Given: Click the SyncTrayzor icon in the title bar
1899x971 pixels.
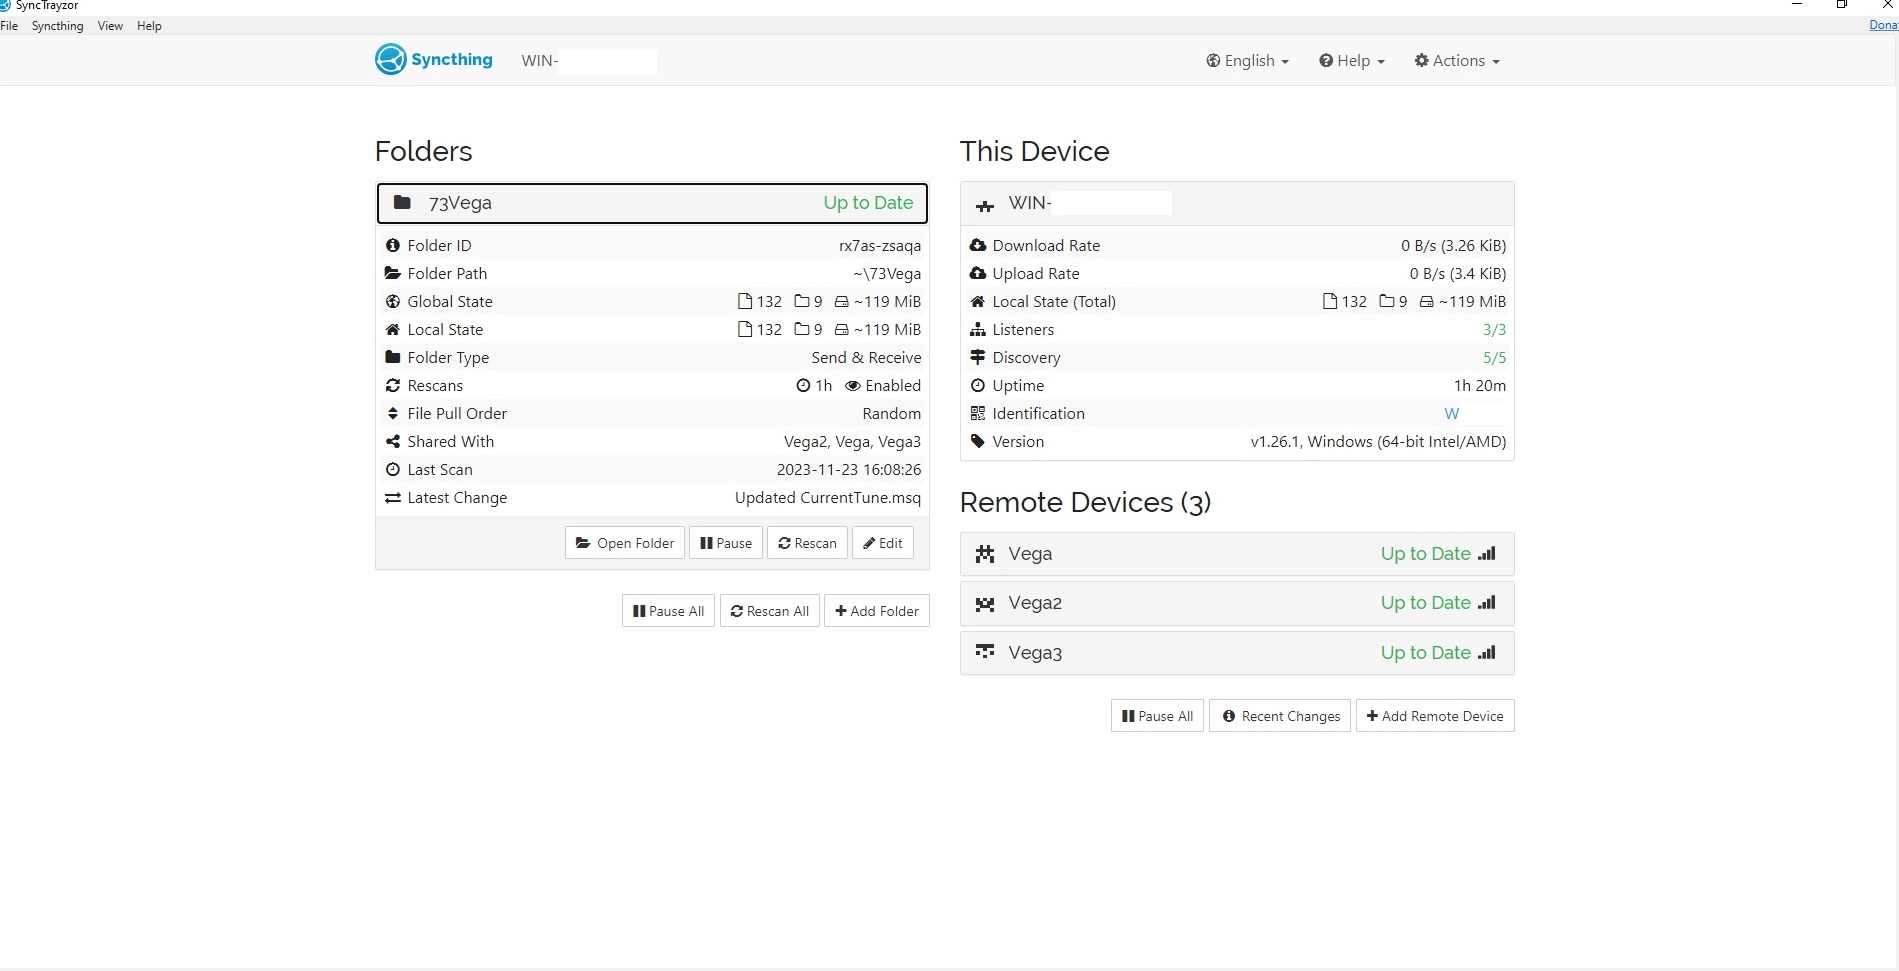Looking at the screenshot, I should coord(5,5).
